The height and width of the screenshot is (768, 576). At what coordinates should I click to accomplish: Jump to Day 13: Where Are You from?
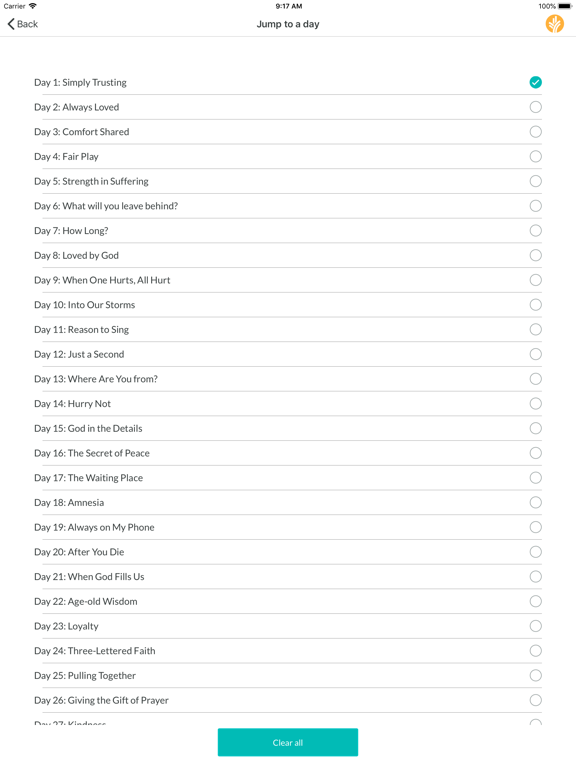click(x=288, y=379)
